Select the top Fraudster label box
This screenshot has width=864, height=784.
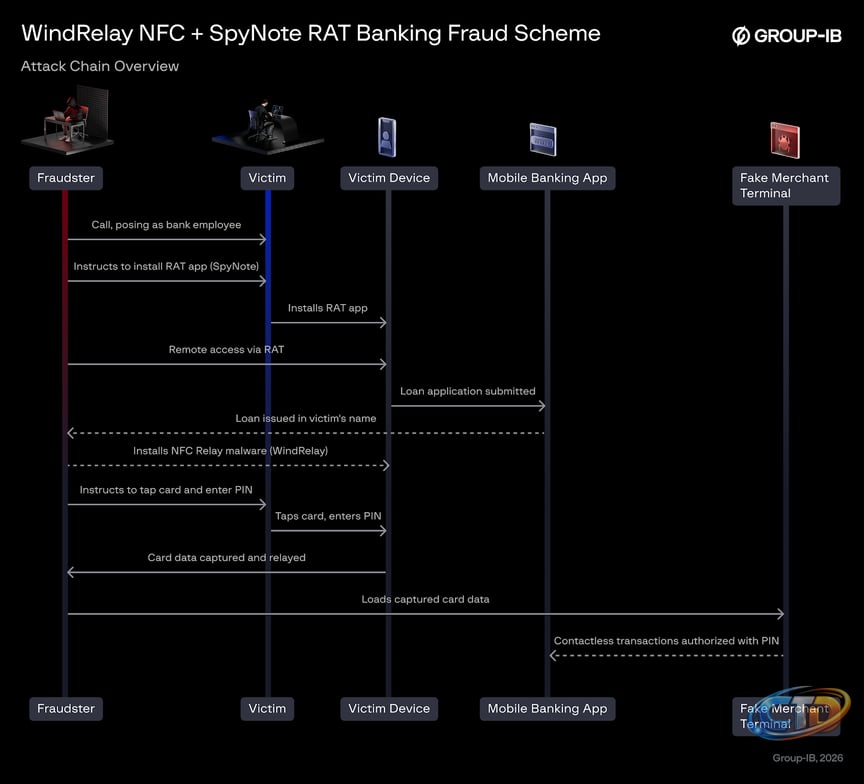pos(66,178)
